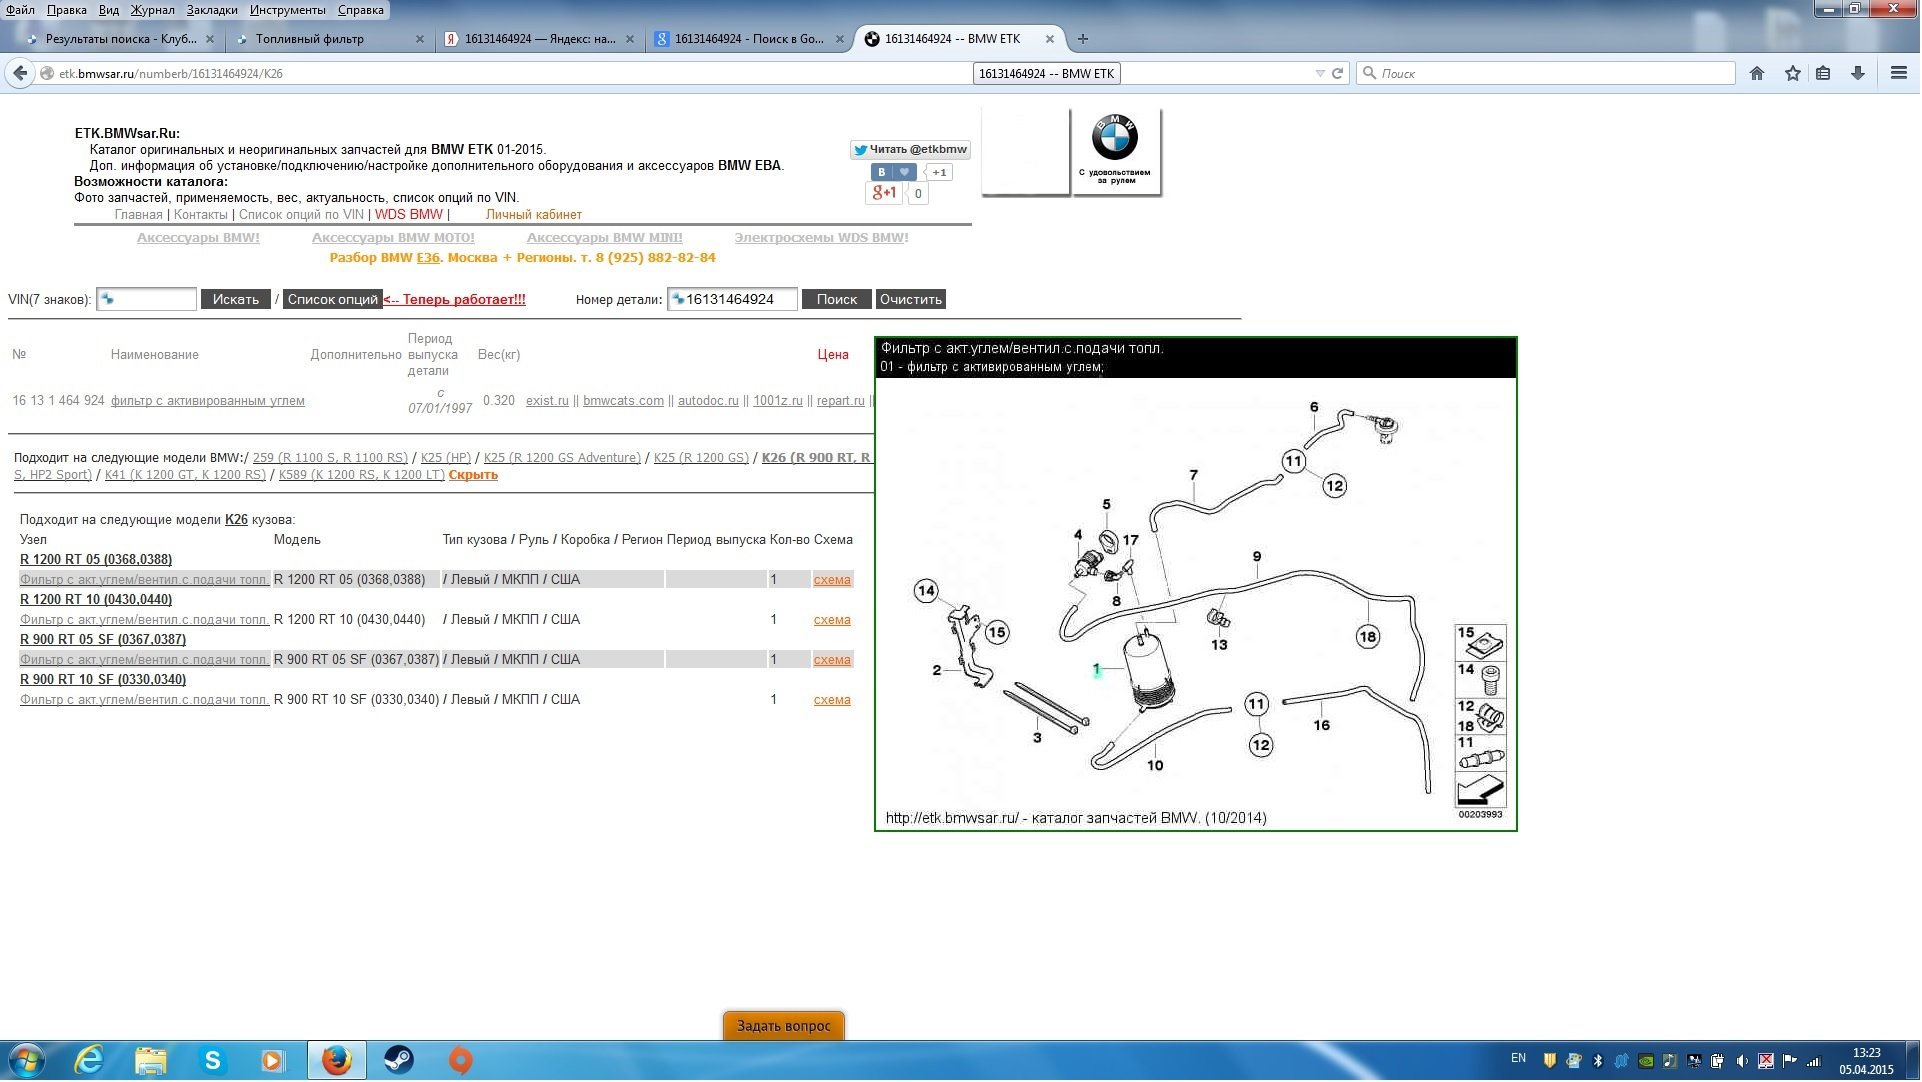Open the Firefox hamburger menu
The height and width of the screenshot is (1082, 1922).
[x=1898, y=73]
